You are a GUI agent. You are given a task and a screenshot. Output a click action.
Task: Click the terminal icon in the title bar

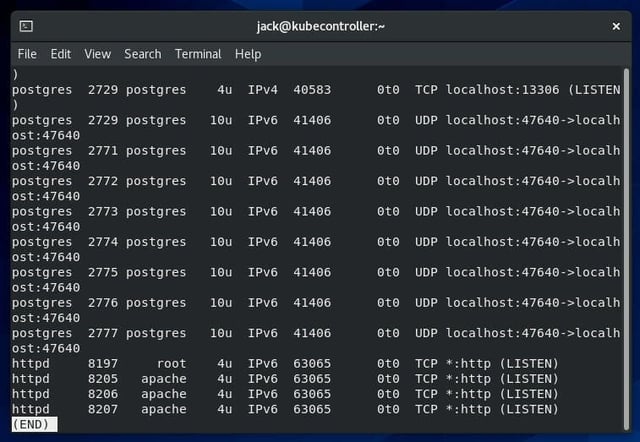point(26,26)
